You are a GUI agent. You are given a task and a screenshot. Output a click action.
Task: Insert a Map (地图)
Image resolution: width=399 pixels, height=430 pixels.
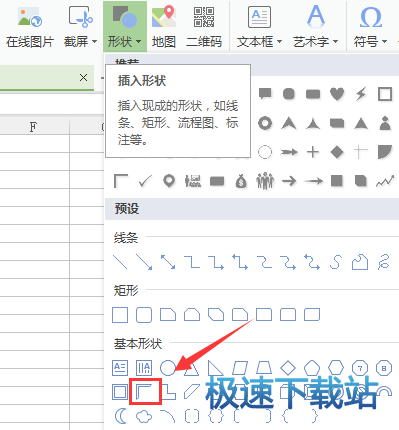pyautogui.click(x=164, y=27)
